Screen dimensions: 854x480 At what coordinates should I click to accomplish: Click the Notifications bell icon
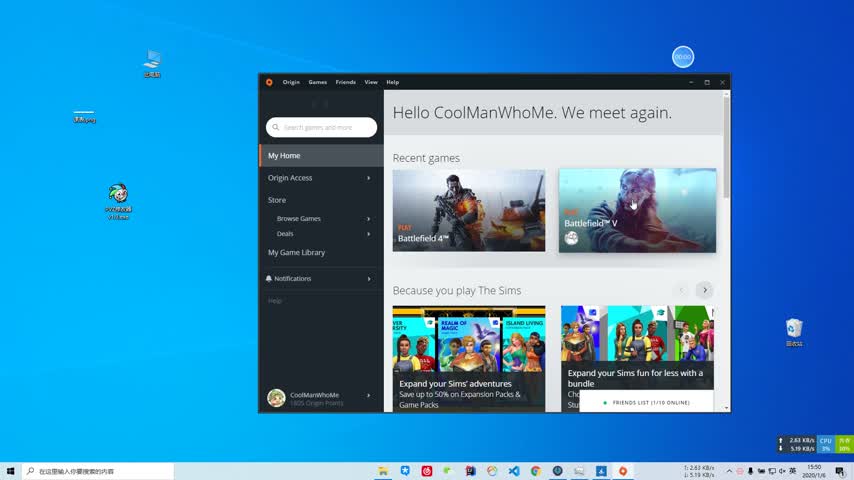point(269,278)
